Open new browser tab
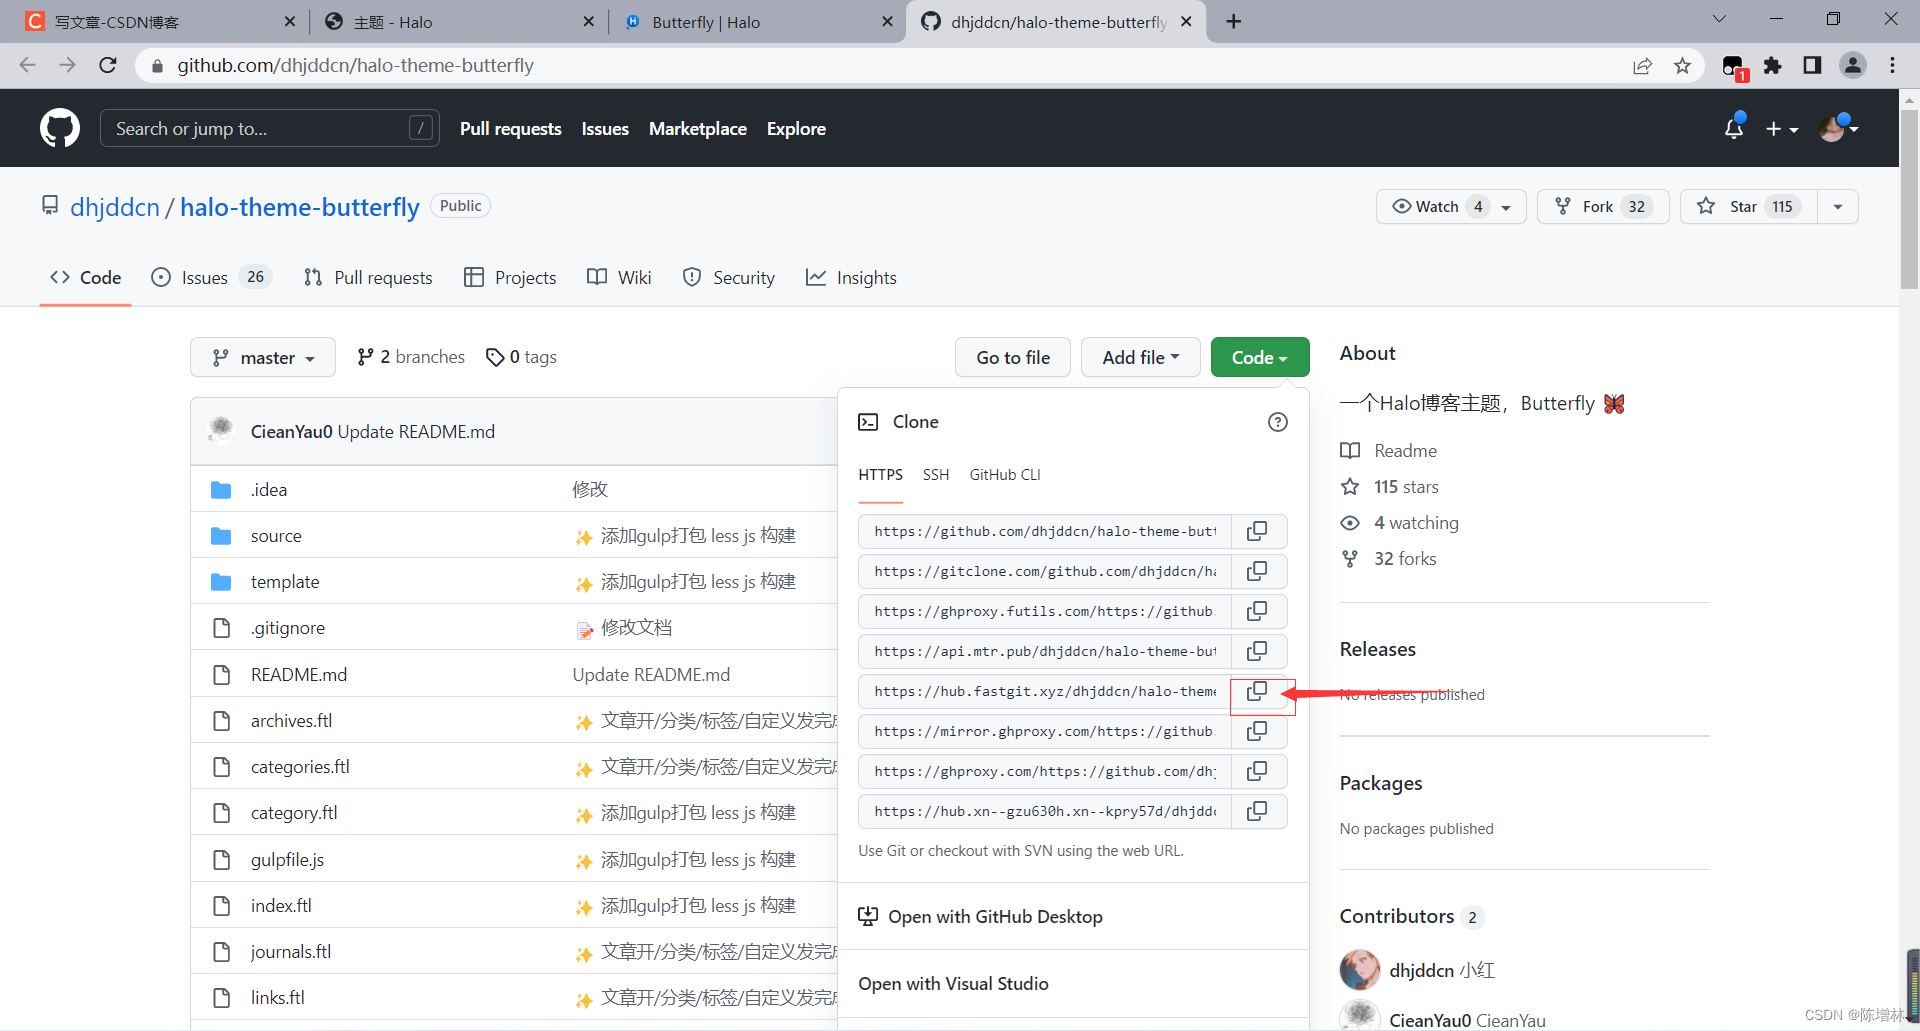This screenshot has width=1920, height=1031. [x=1234, y=21]
